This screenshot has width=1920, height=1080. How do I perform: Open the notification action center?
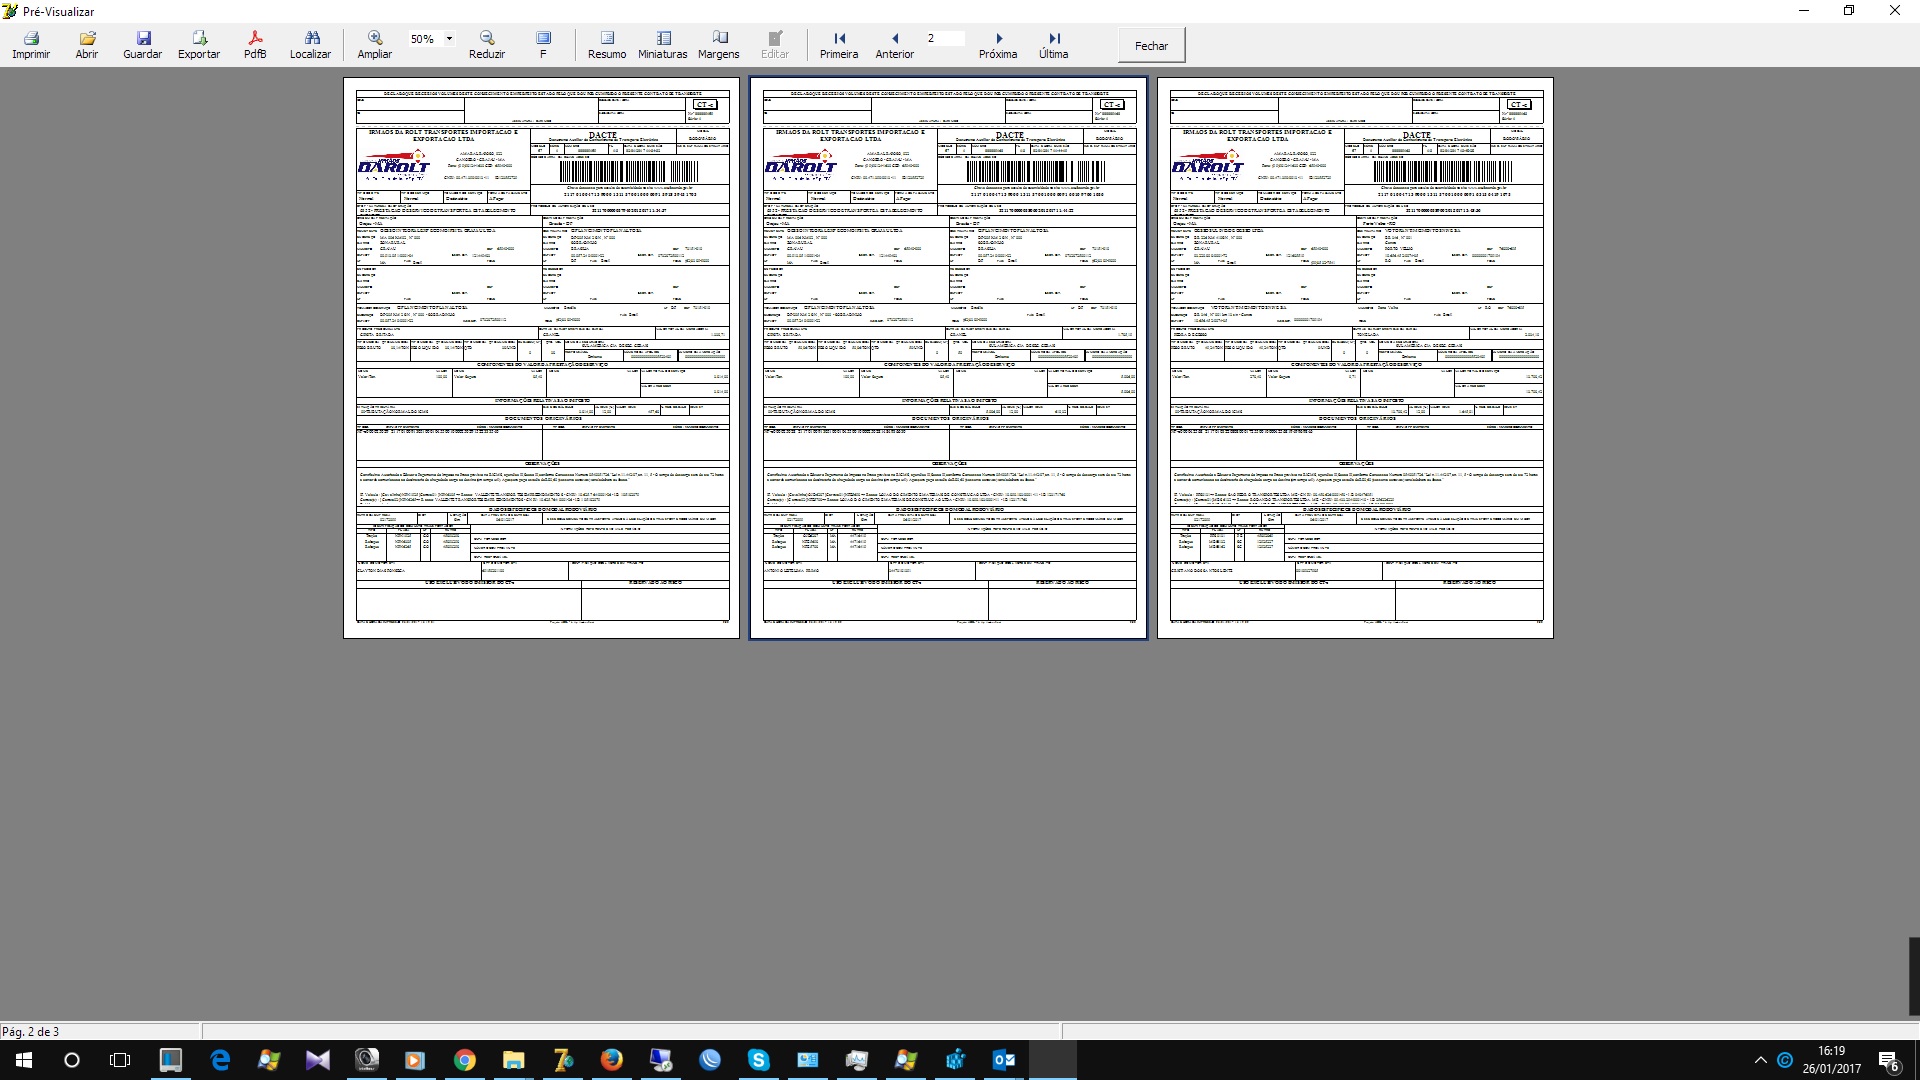click(x=1889, y=1060)
